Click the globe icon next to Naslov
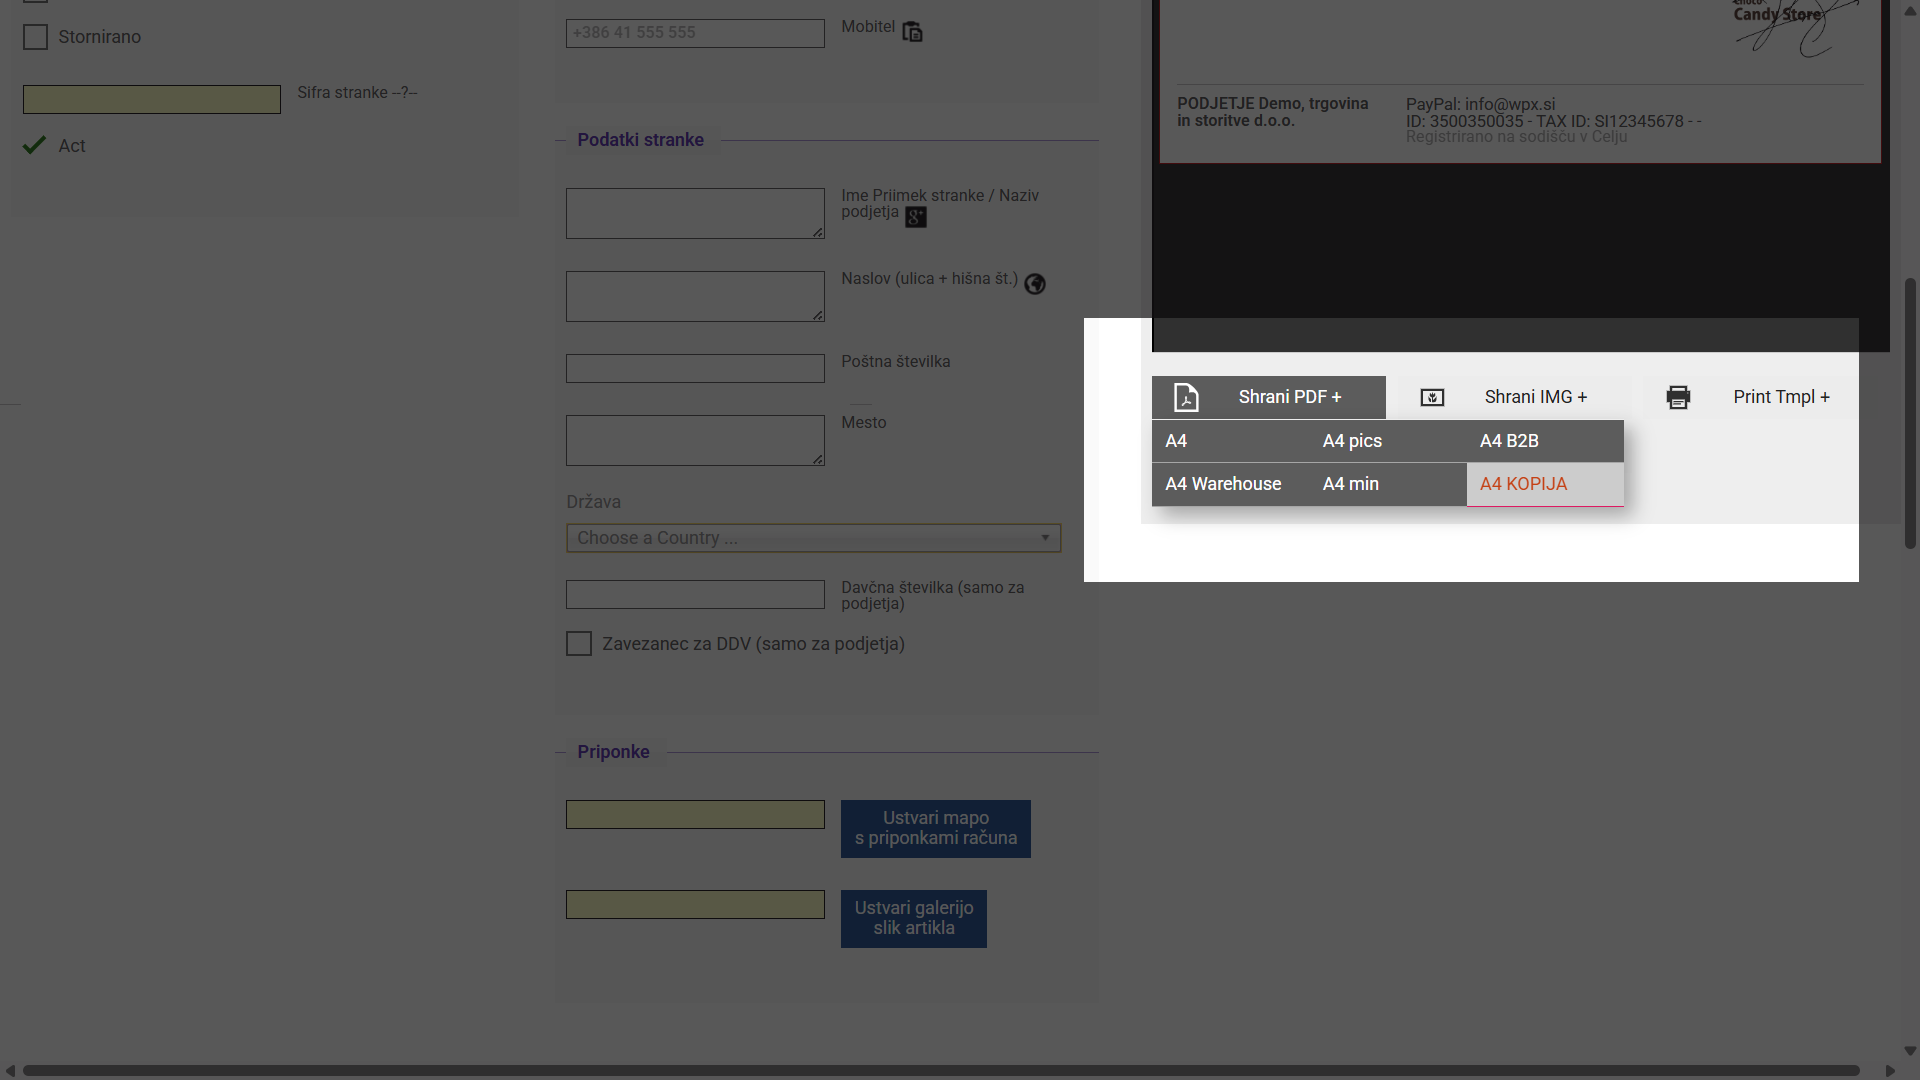This screenshot has width=1920, height=1080. click(1035, 284)
